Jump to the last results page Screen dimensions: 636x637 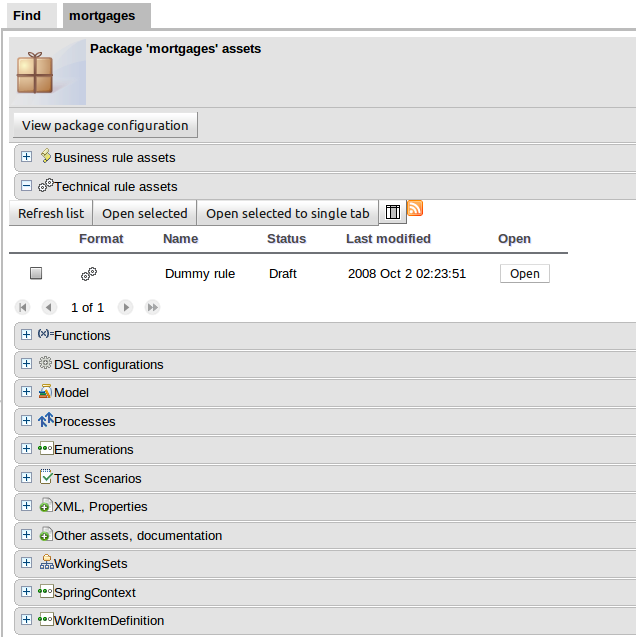coord(152,307)
